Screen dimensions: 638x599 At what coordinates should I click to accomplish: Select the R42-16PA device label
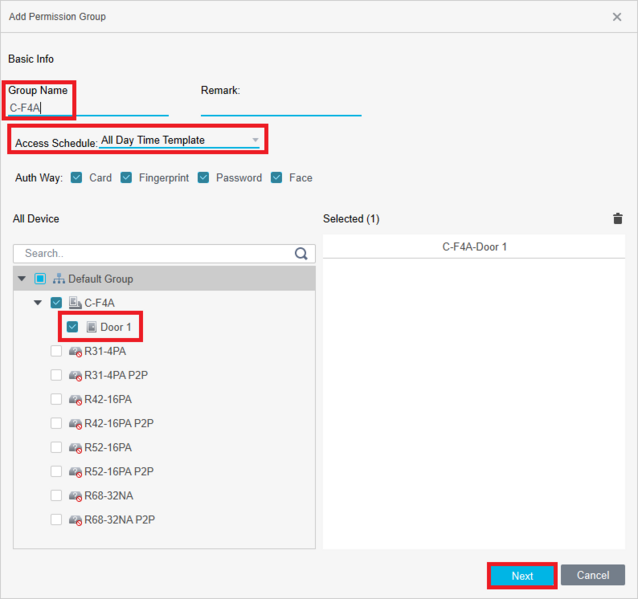108,399
